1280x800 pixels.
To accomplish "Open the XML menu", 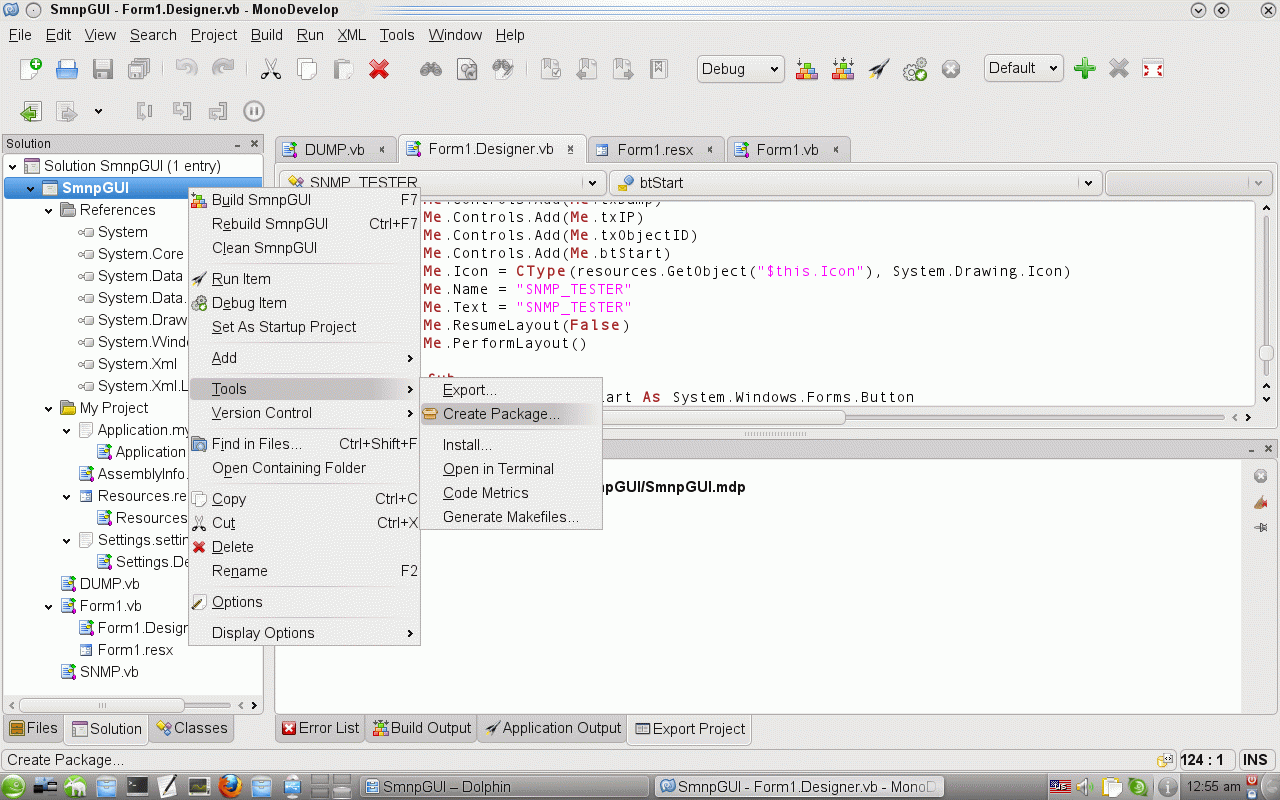I will click(x=351, y=35).
